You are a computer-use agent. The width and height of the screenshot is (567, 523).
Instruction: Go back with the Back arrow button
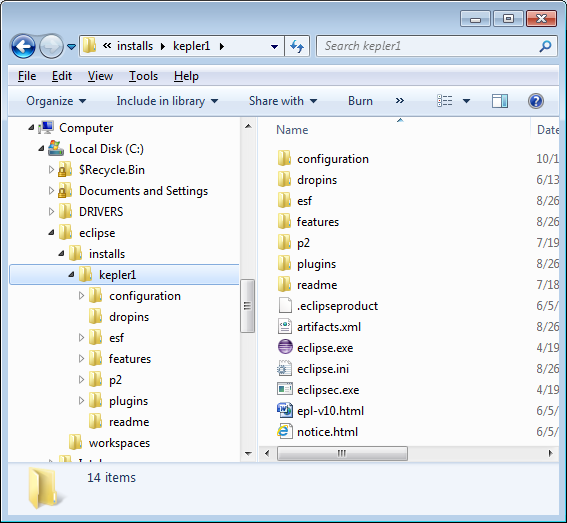click(24, 46)
